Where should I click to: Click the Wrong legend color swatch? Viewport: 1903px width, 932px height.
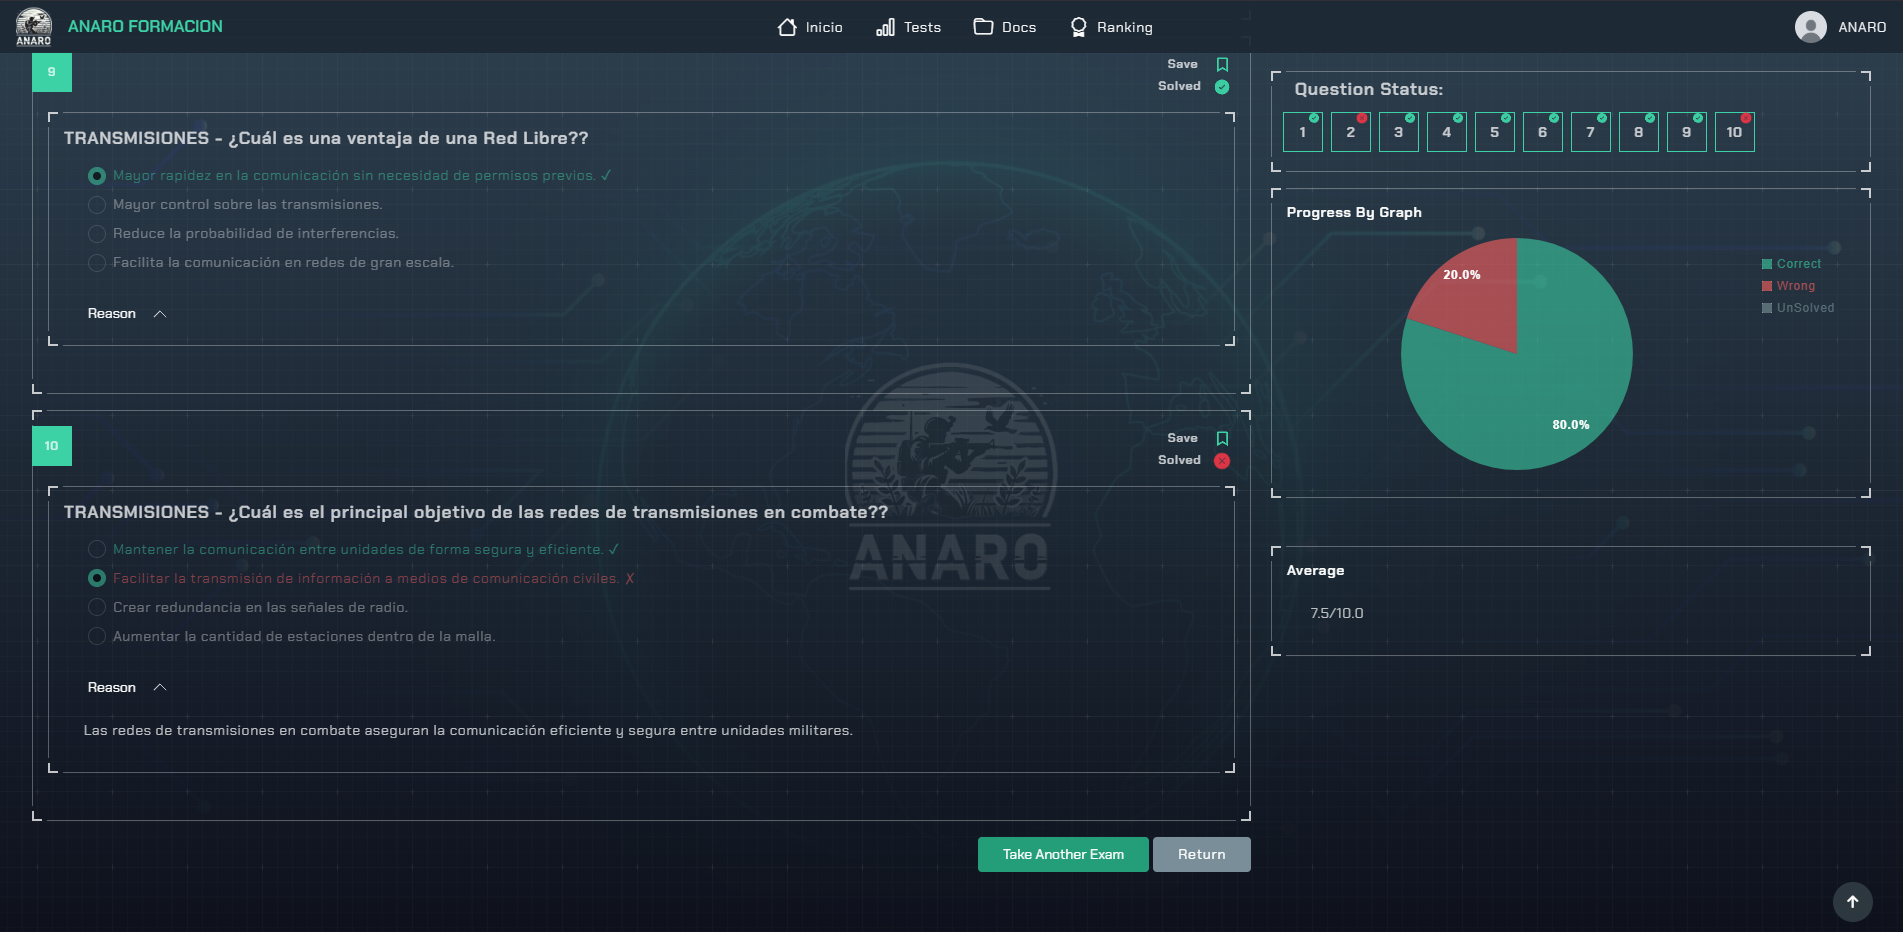(1767, 286)
